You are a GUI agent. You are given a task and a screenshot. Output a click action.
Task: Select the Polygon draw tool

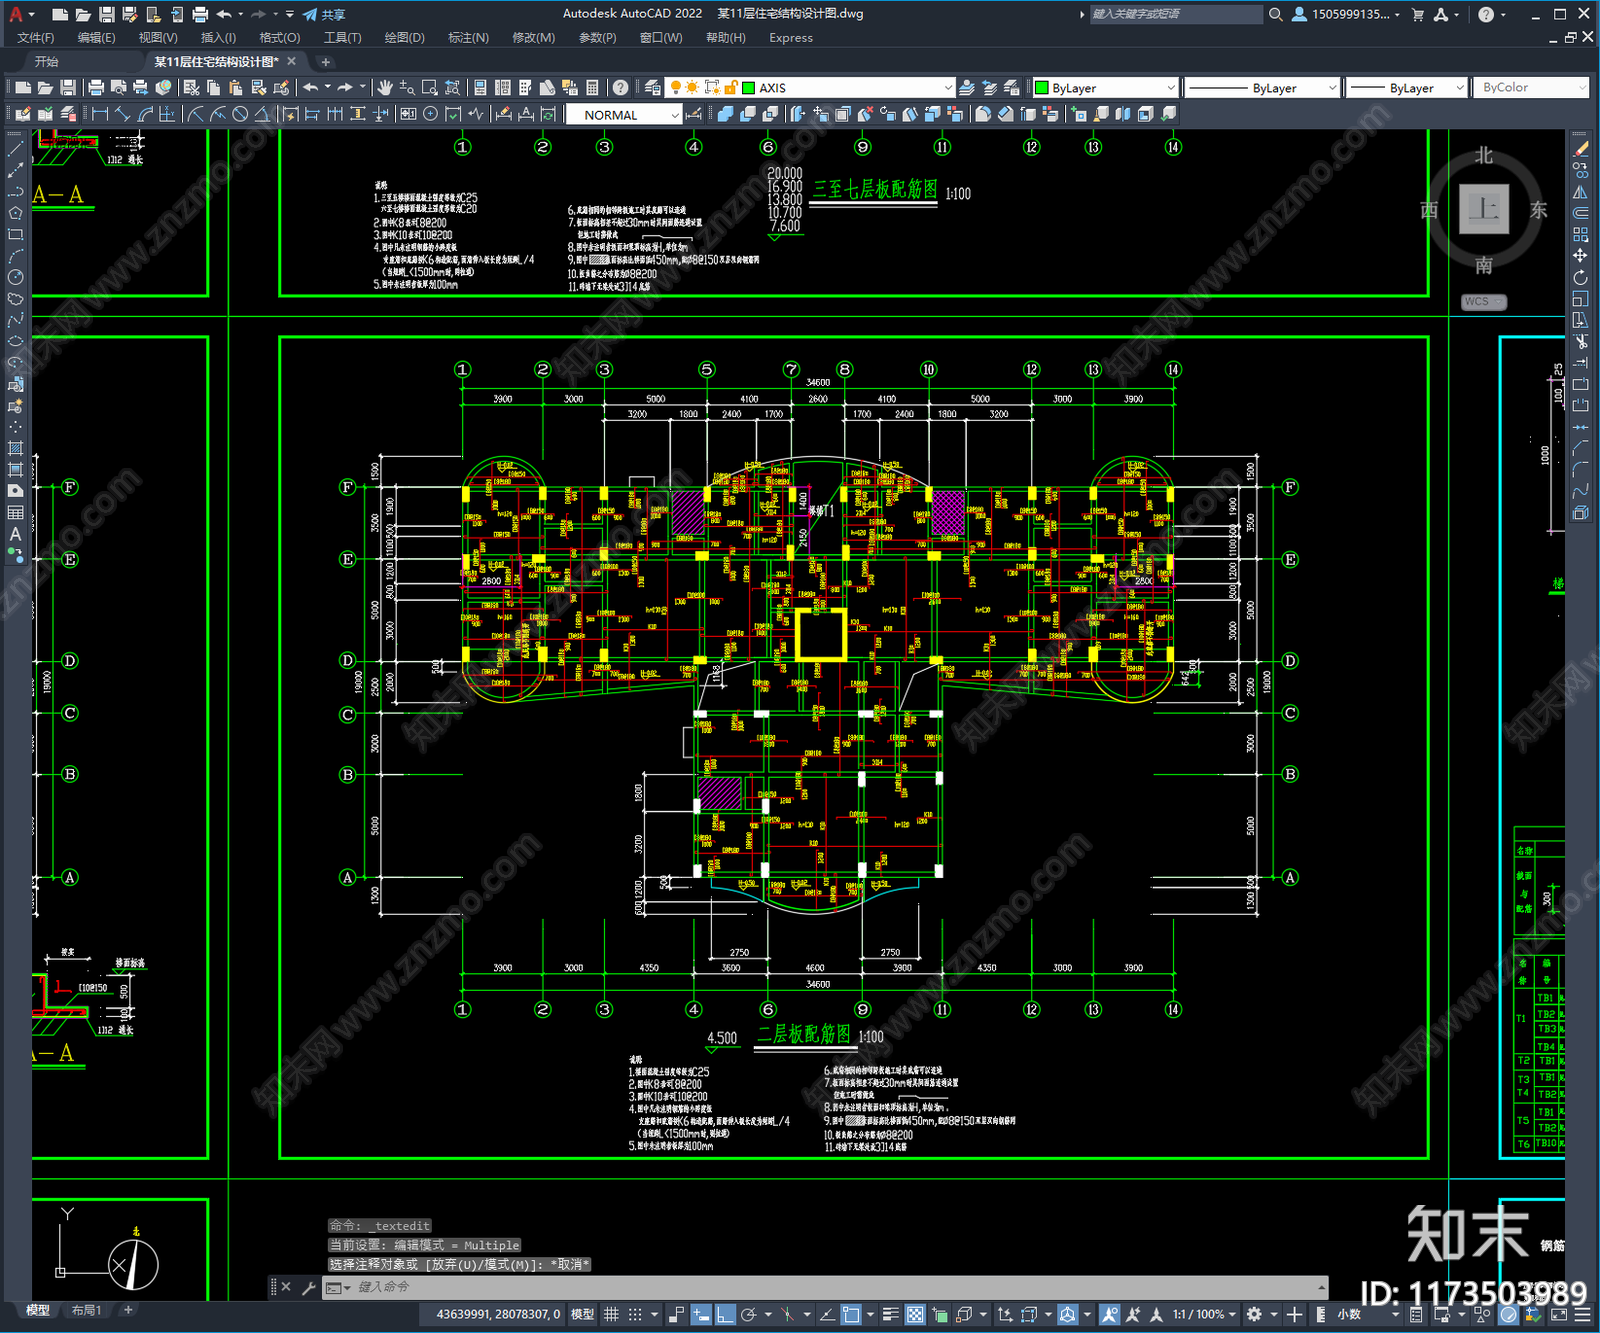[x=15, y=213]
